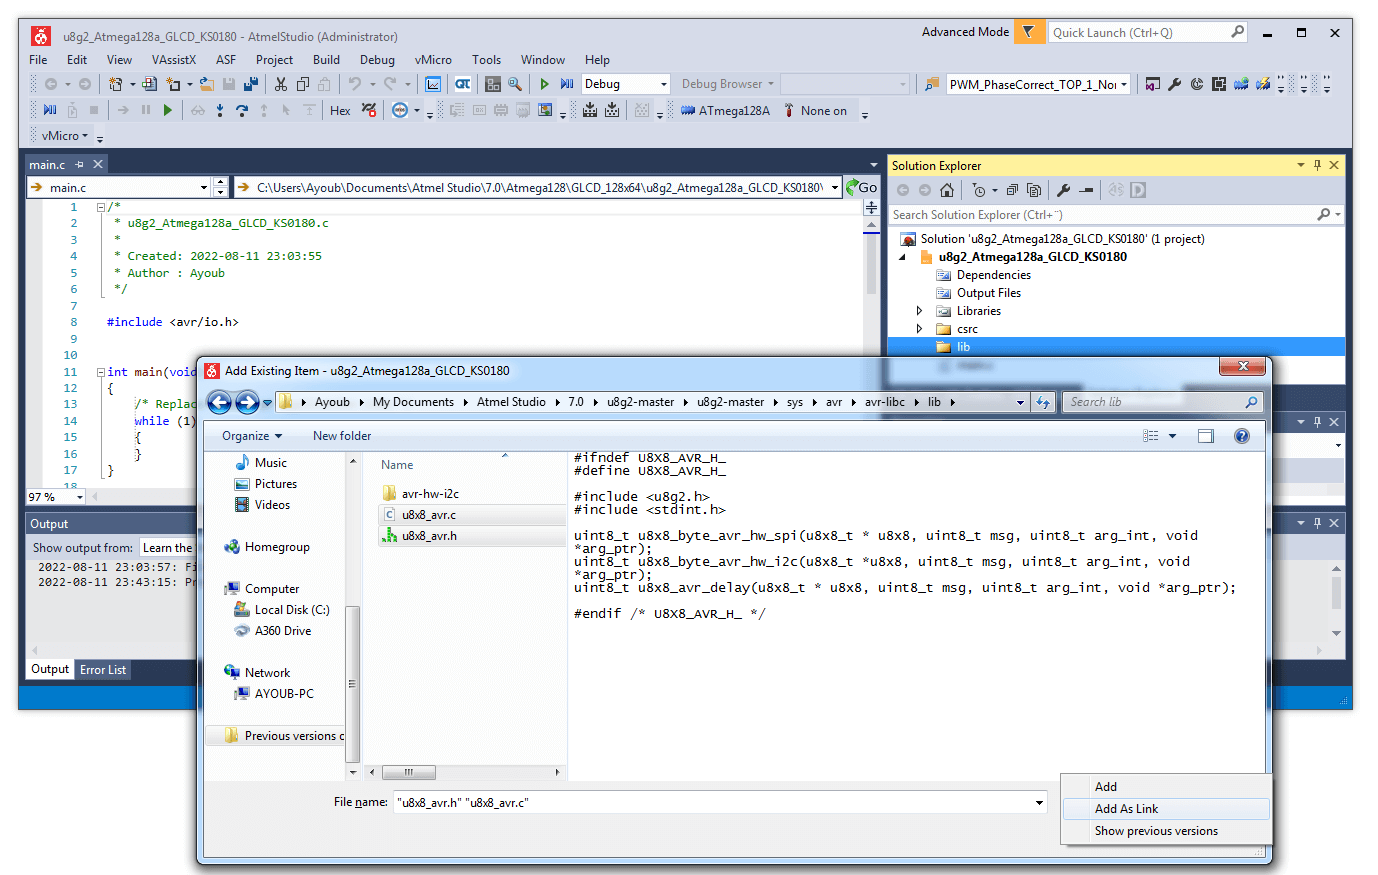Click the Go button next to path

(861, 187)
